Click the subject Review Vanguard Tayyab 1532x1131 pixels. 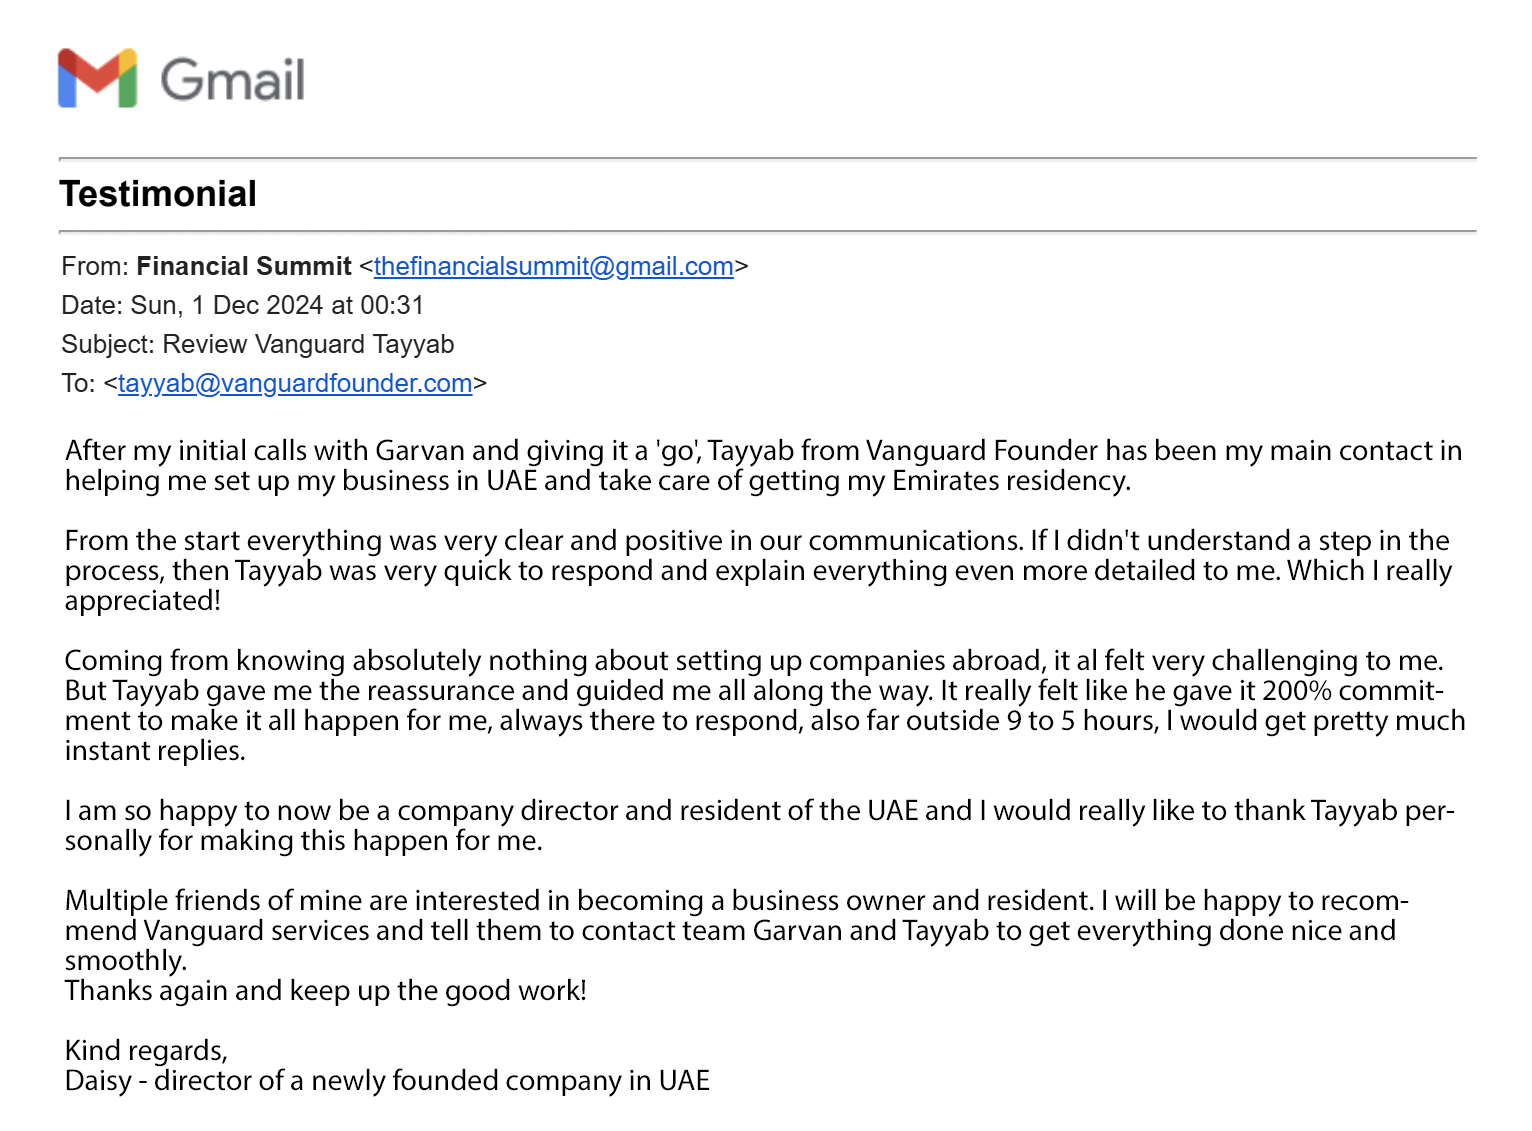[x=308, y=344]
